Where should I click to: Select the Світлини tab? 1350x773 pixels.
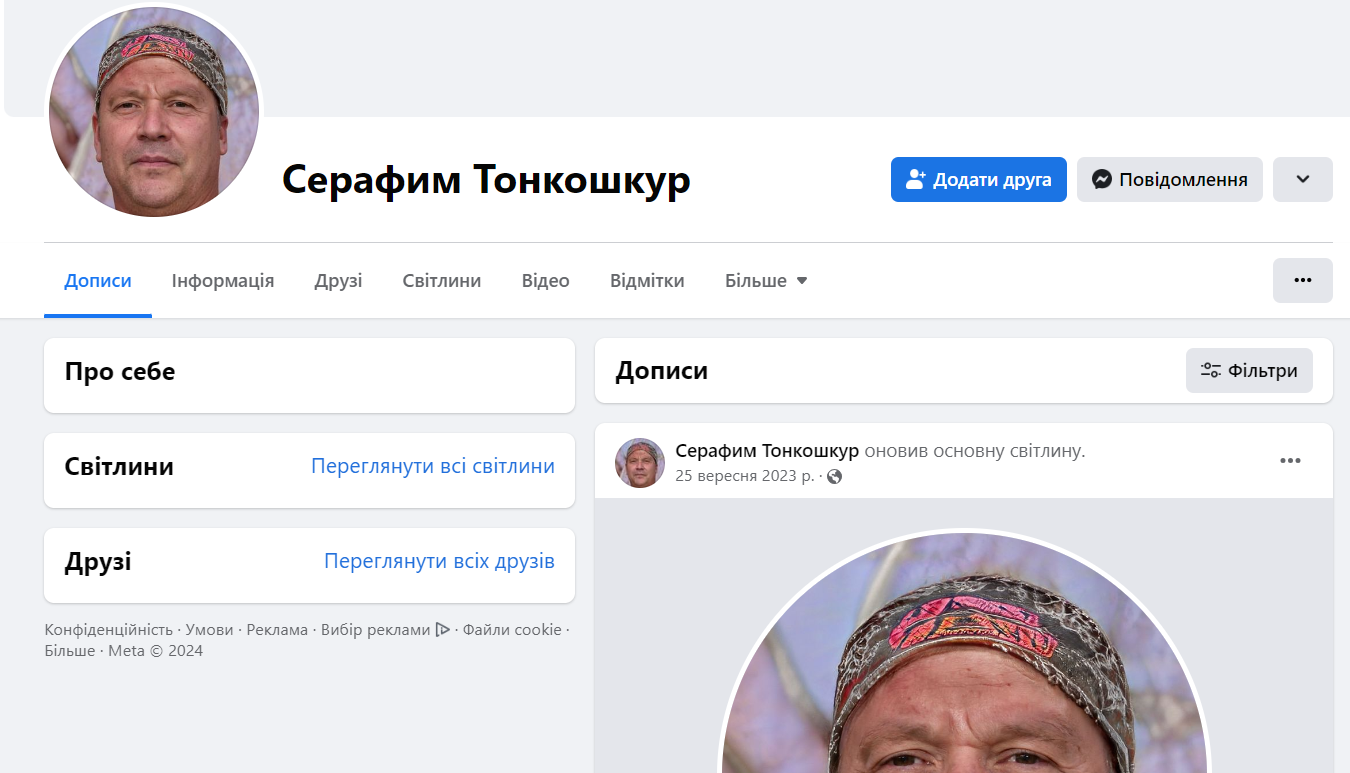pyautogui.click(x=442, y=281)
